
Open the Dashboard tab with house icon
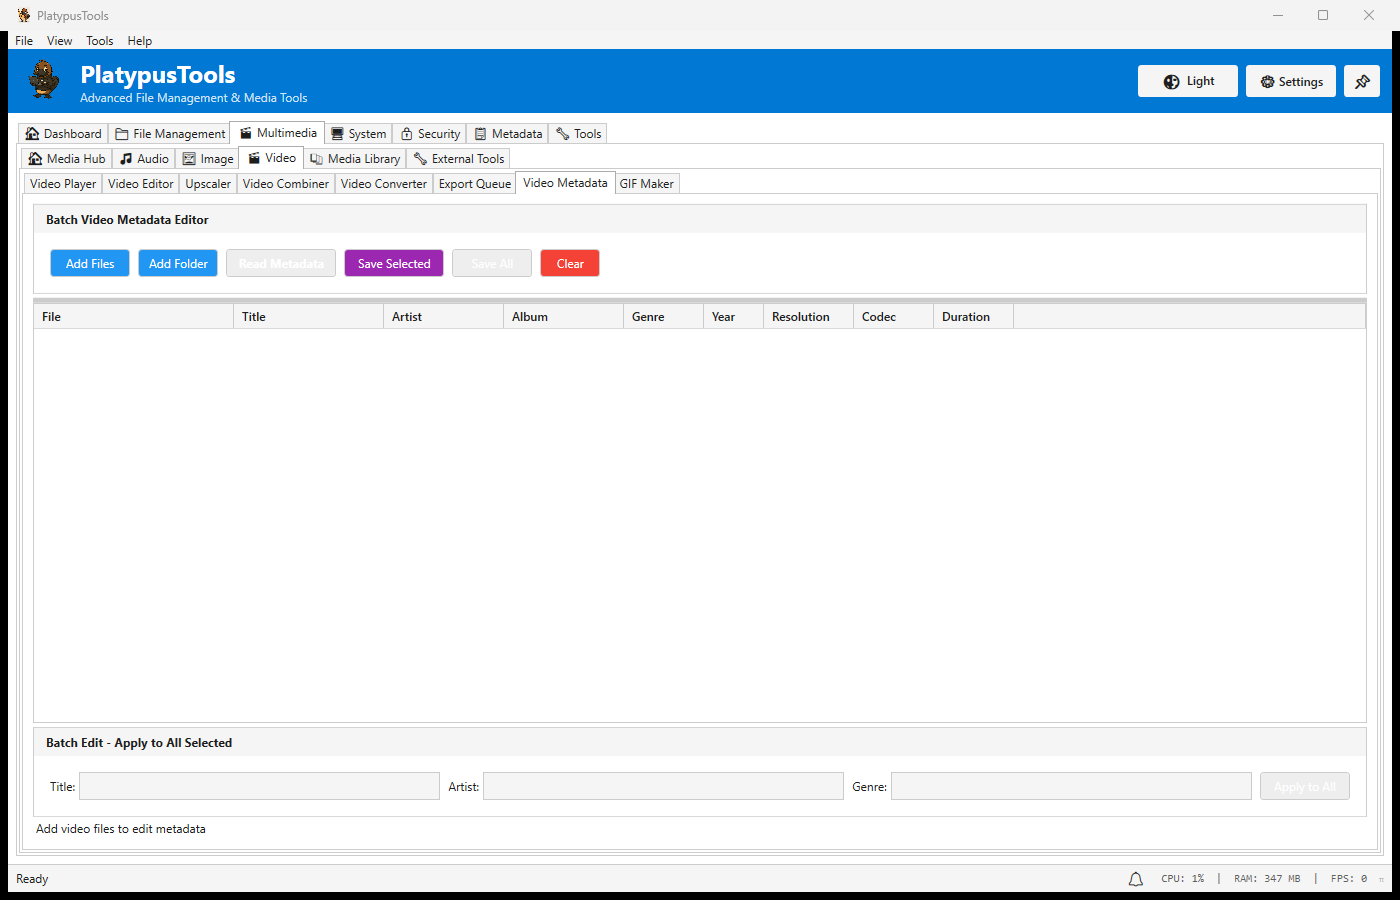click(x=63, y=134)
